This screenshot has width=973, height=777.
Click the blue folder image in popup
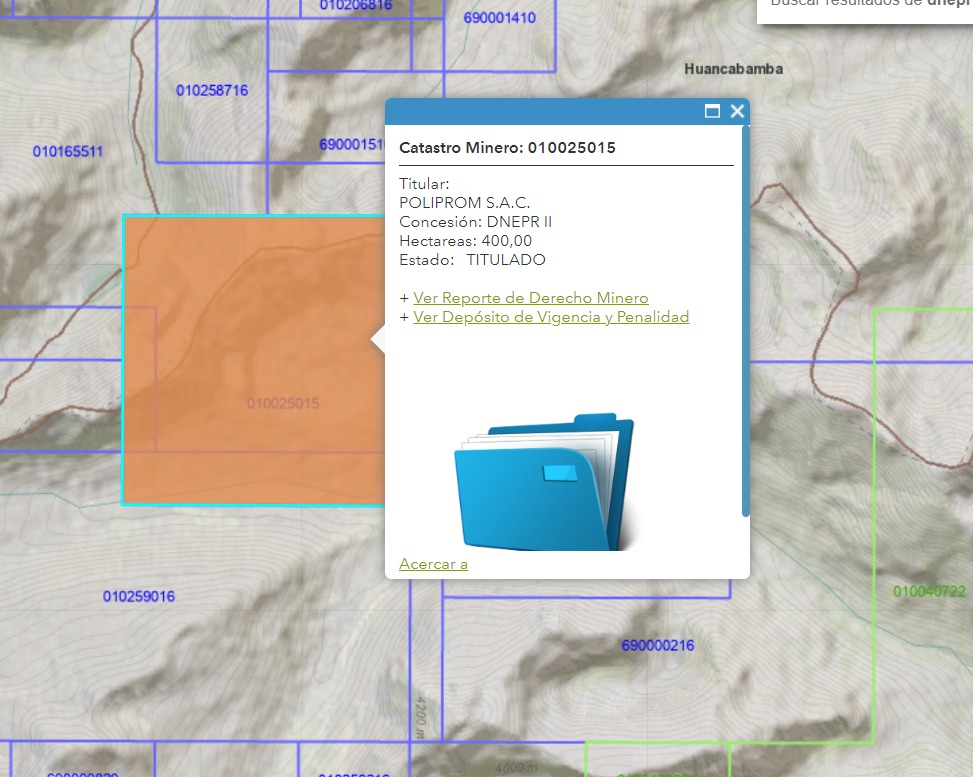pos(545,482)
